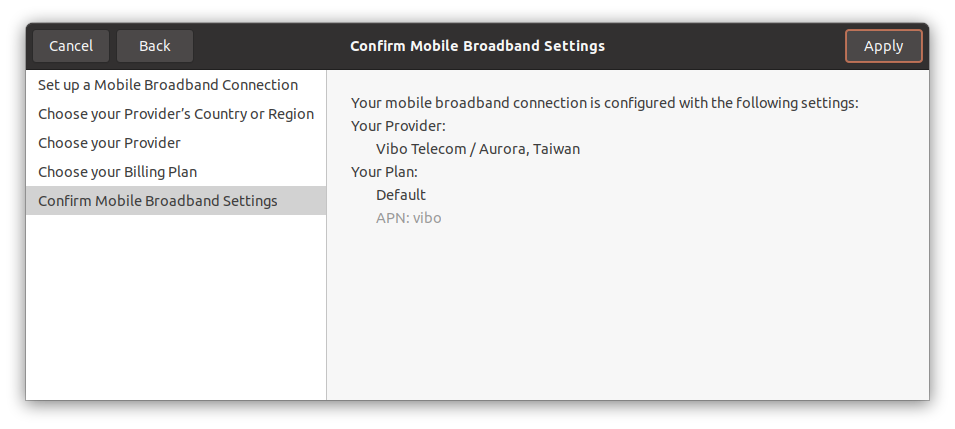Screen dimensions: 955x429
Task: Go back using the Back button
Action: coord(155,46)
